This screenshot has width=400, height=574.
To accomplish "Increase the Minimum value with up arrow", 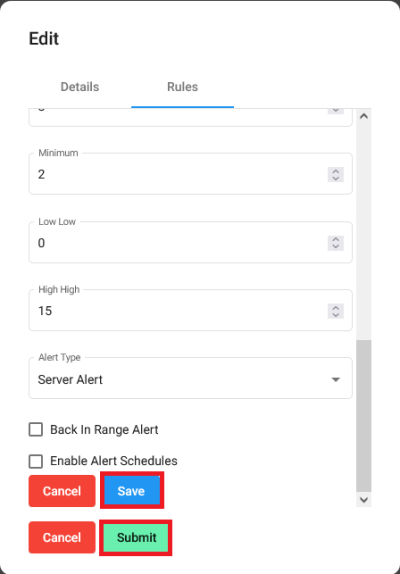I will point(336,171).
